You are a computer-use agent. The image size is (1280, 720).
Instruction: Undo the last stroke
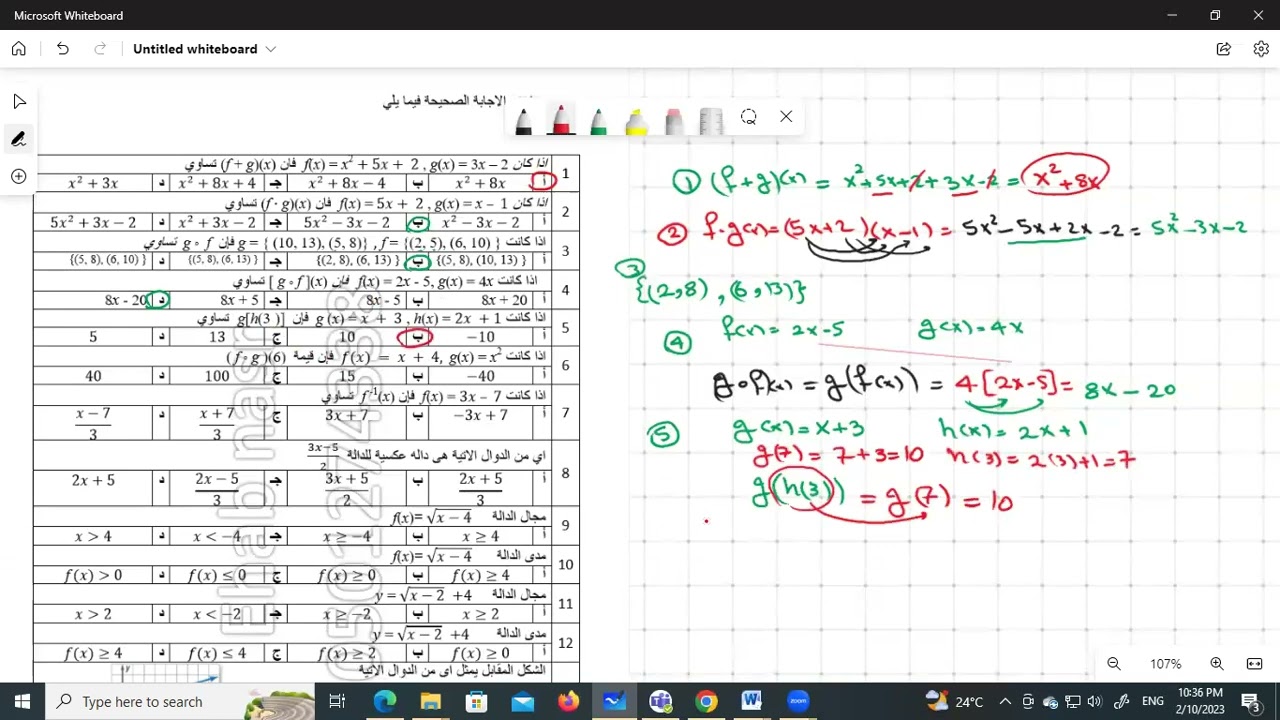[x=62, y=49]
